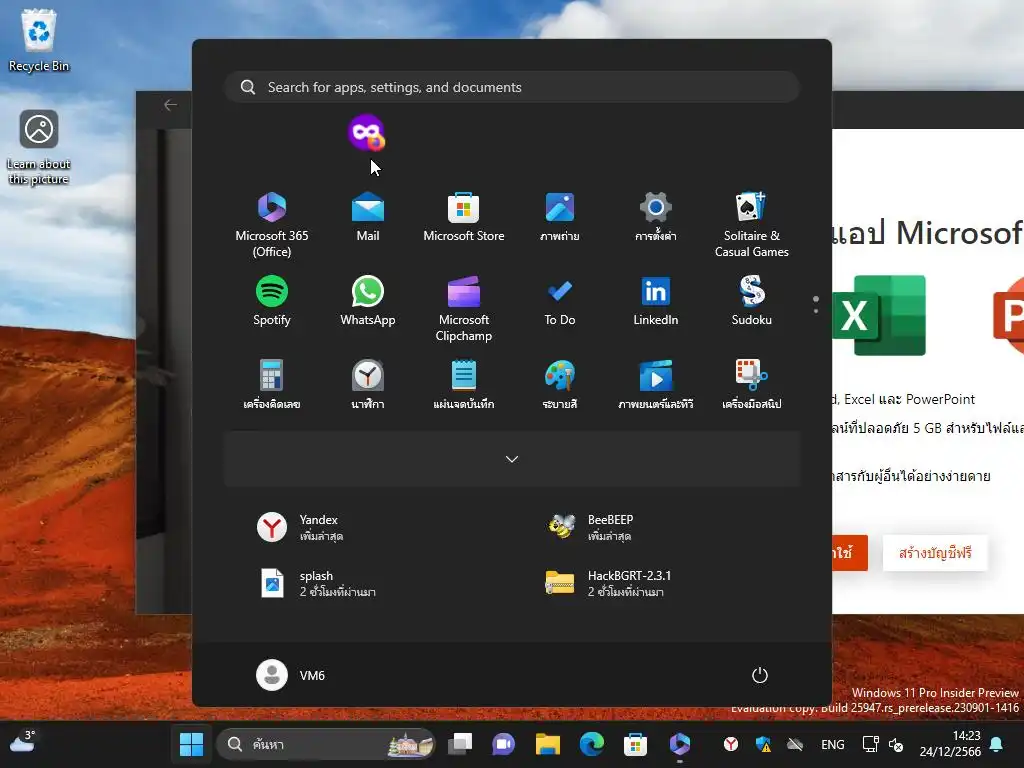Open Microsoft Store from pinned apps
The width and height of the screenshot is (1024, 768).
(x=464, y=216)
